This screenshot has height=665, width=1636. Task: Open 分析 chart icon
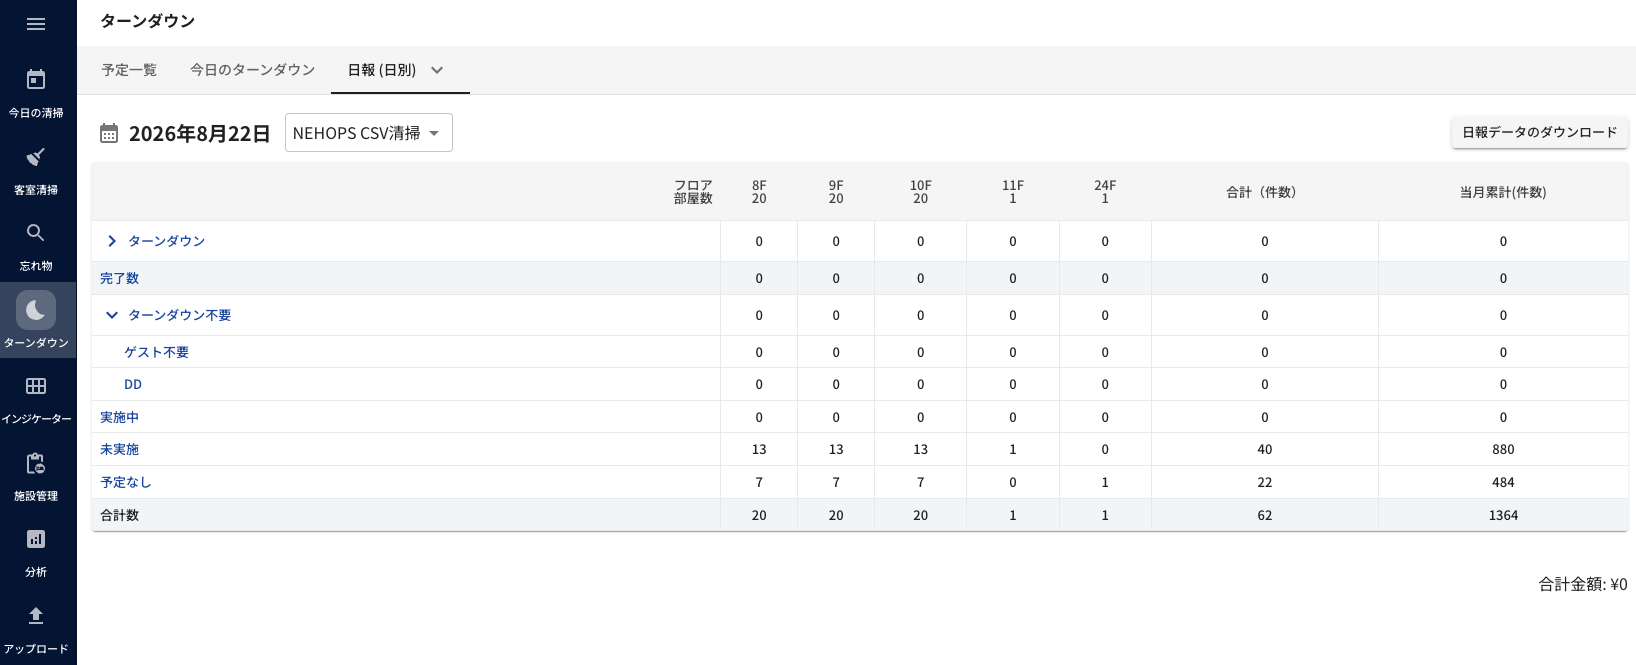36,539
